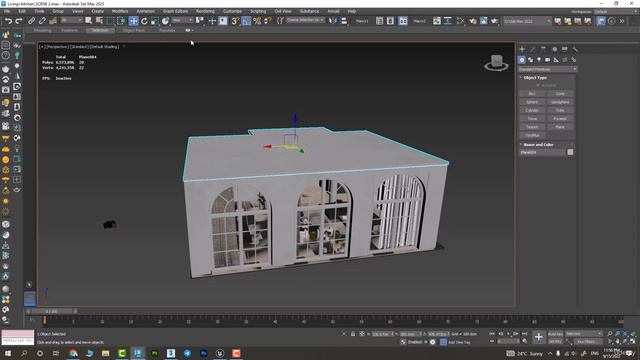Toggle the Selection Lock padlock
The height and width of the screenshot is (360, 640).
353,334
